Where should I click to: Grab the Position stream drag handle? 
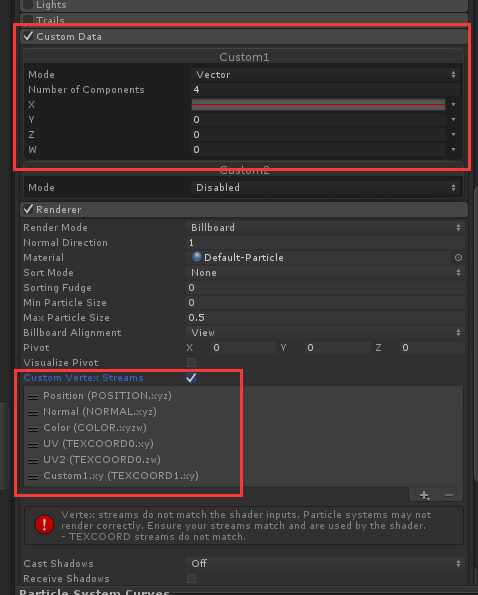click(x=33, y=397)
